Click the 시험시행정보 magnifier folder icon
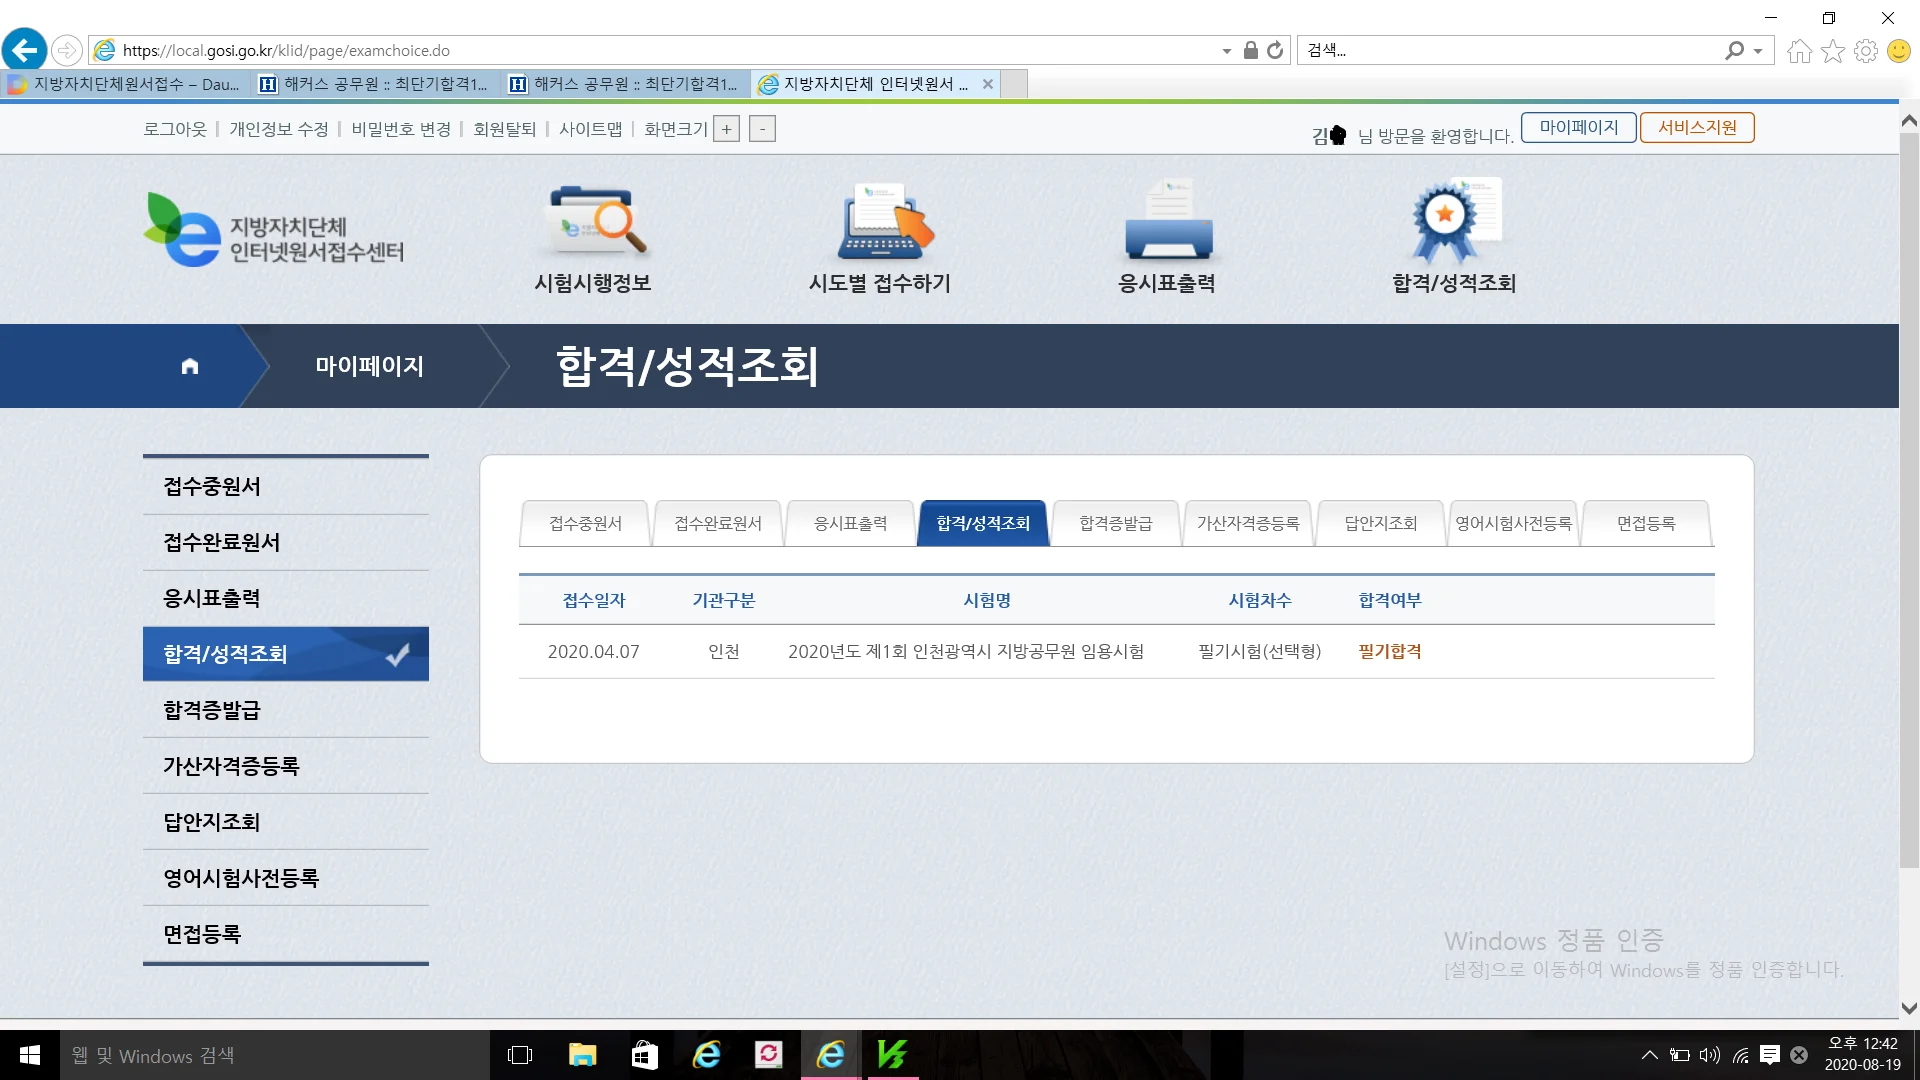The width and height of the screenshot is (1920, 1080). pyautogui.click(x=597, y=221)
